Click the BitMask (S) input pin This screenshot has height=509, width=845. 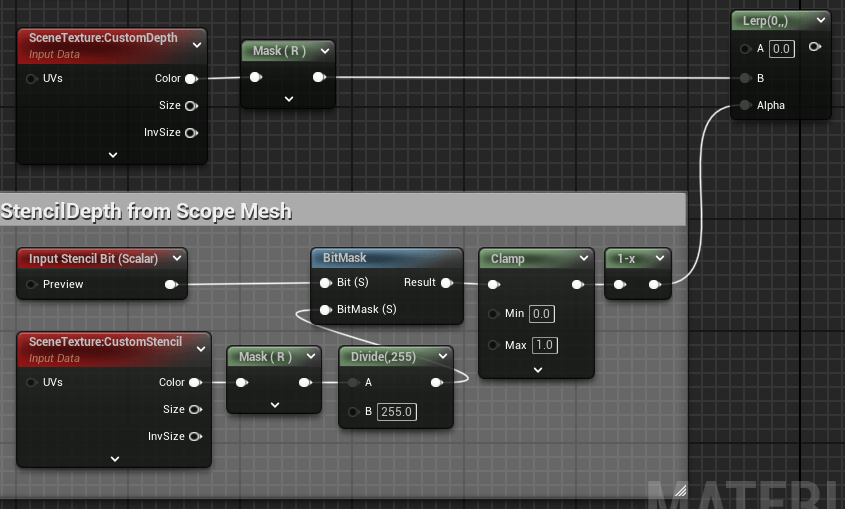click(325, 310)
